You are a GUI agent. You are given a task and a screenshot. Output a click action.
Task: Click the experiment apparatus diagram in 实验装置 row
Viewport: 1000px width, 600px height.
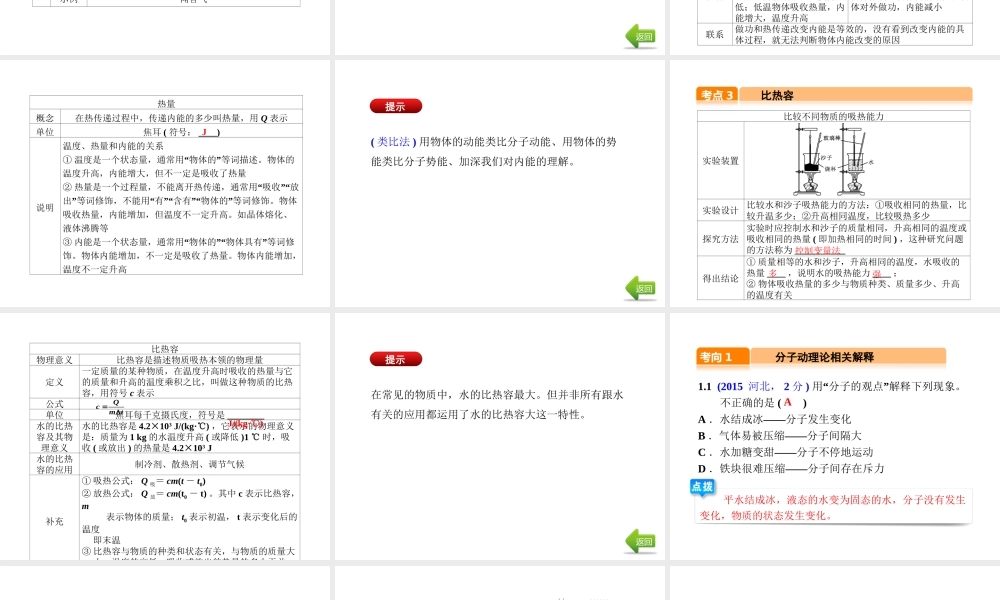tap(834, 161)
